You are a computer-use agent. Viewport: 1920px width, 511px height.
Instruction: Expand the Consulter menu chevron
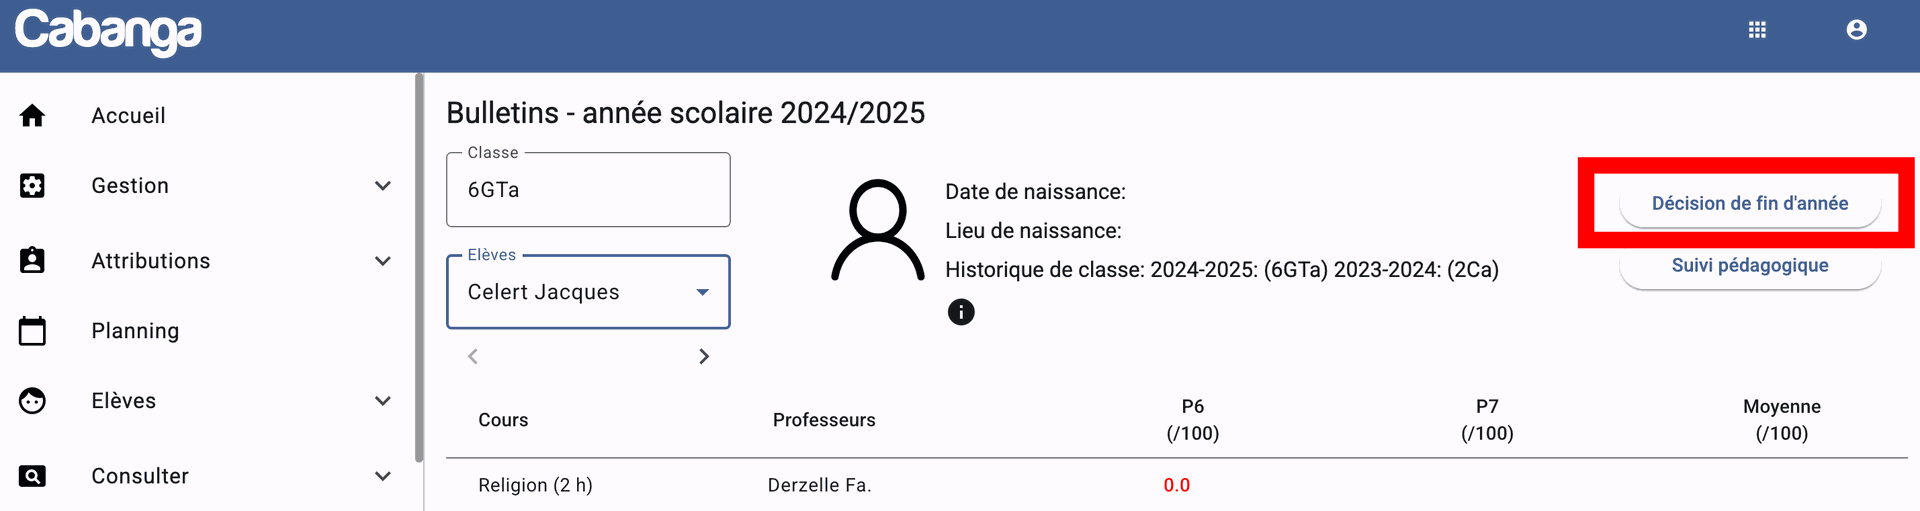[x=382, y=476]
